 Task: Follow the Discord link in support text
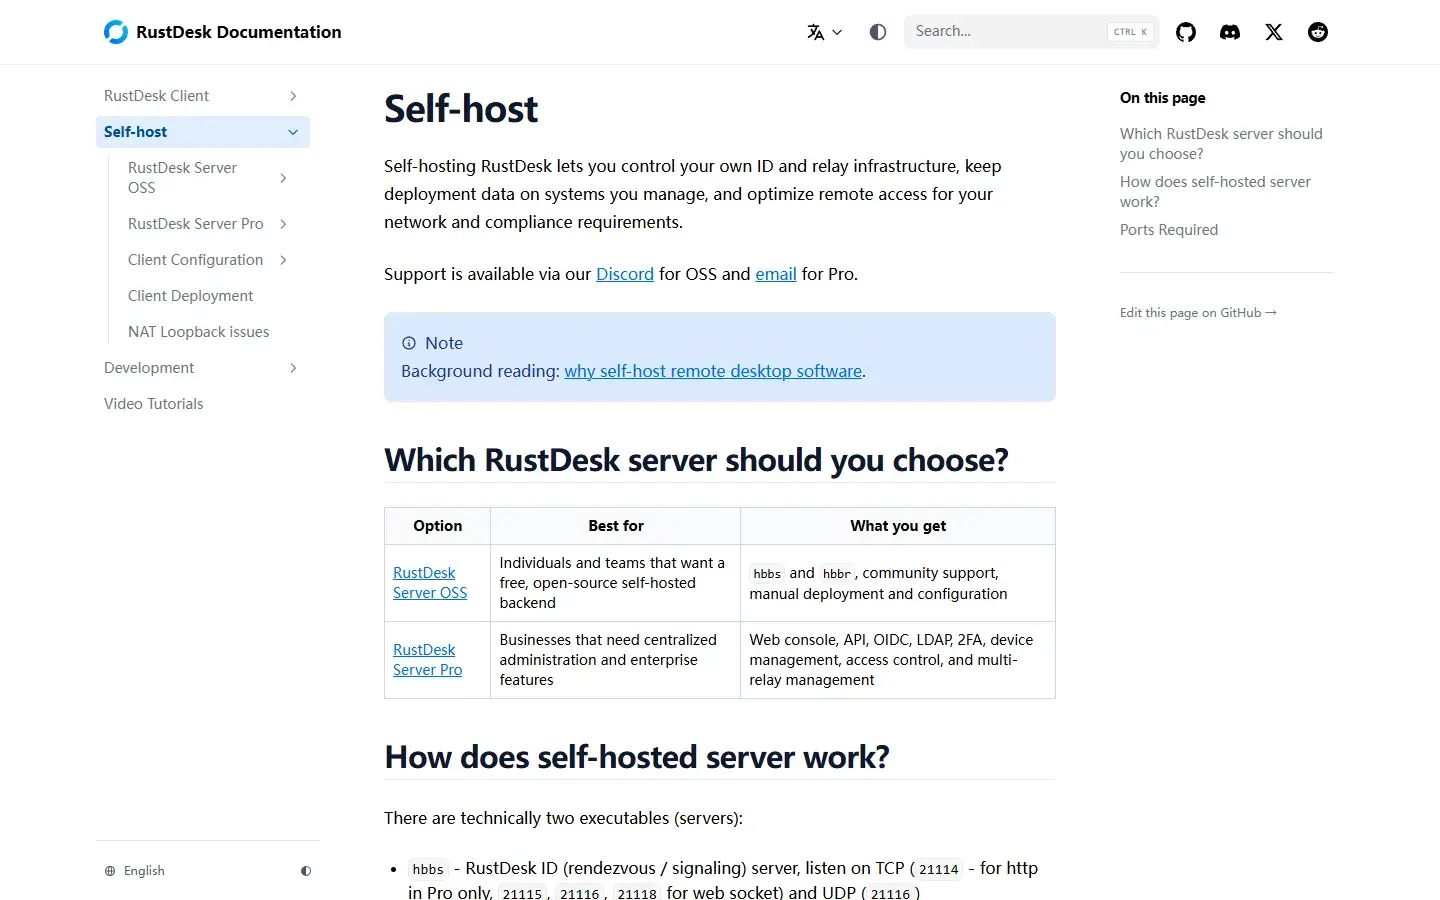click(x=625, y=274)
